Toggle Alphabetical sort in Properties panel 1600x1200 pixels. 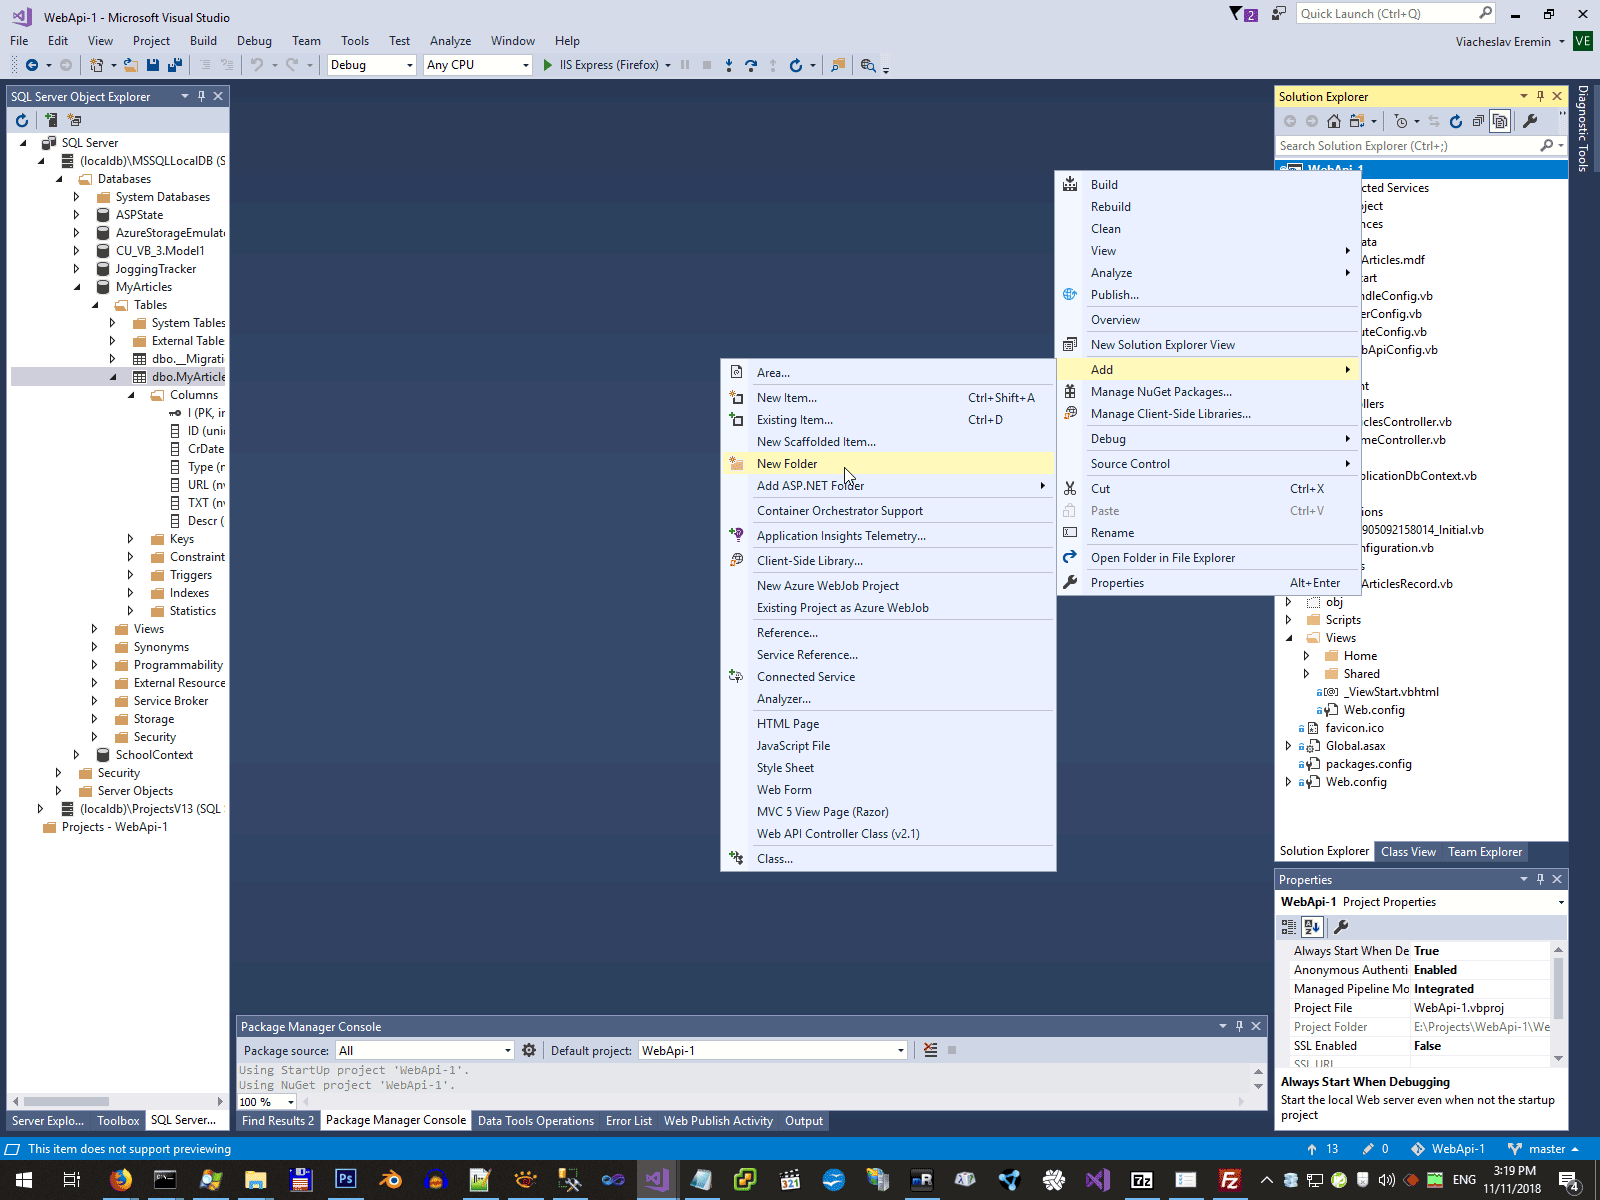pyautogui.click(x=1313, y=927)
